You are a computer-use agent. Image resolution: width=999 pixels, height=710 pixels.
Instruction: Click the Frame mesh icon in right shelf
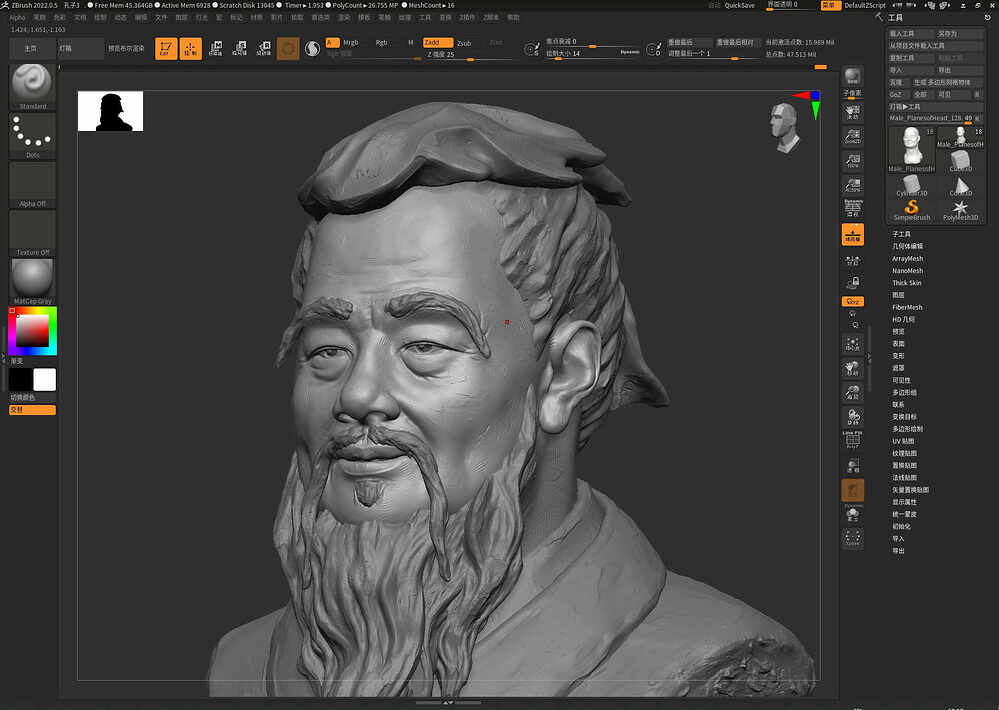tap(852, 345)
